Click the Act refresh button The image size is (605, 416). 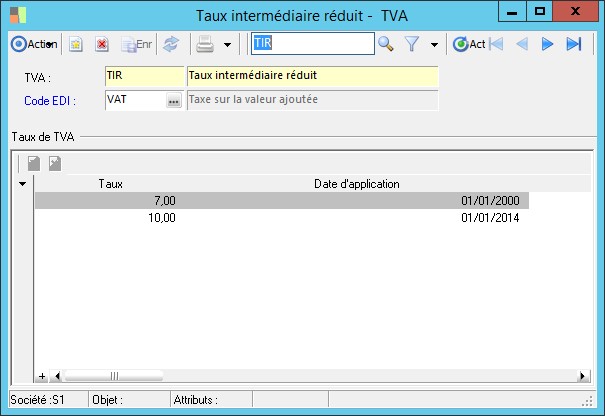click(469, 44)
